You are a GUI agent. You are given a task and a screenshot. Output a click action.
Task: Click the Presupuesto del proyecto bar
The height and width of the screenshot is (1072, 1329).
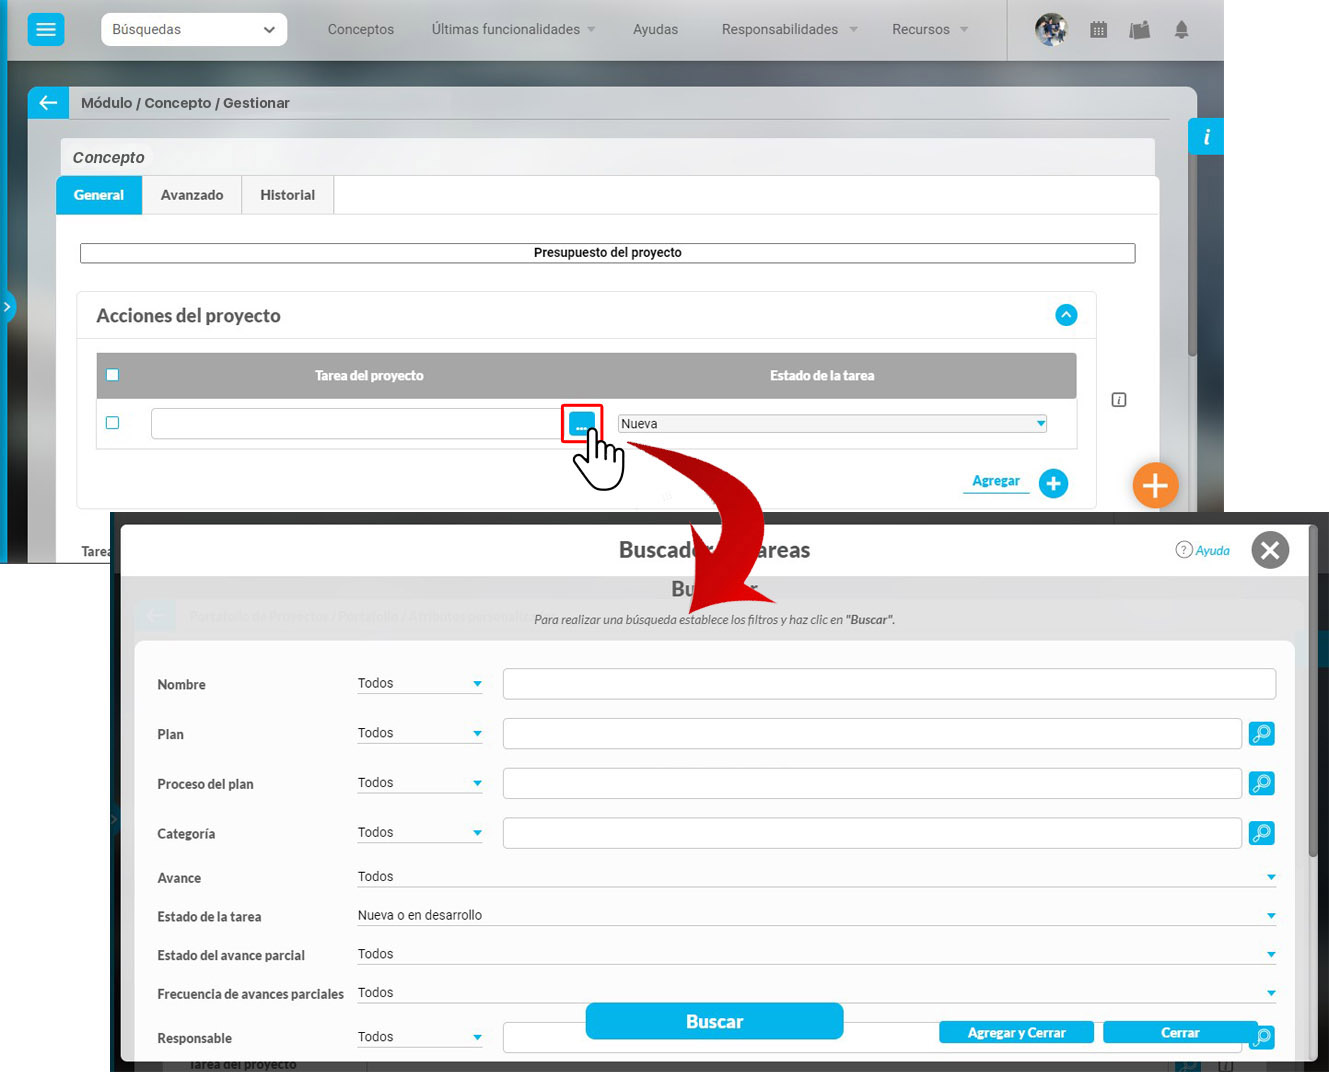pos(607,253)
